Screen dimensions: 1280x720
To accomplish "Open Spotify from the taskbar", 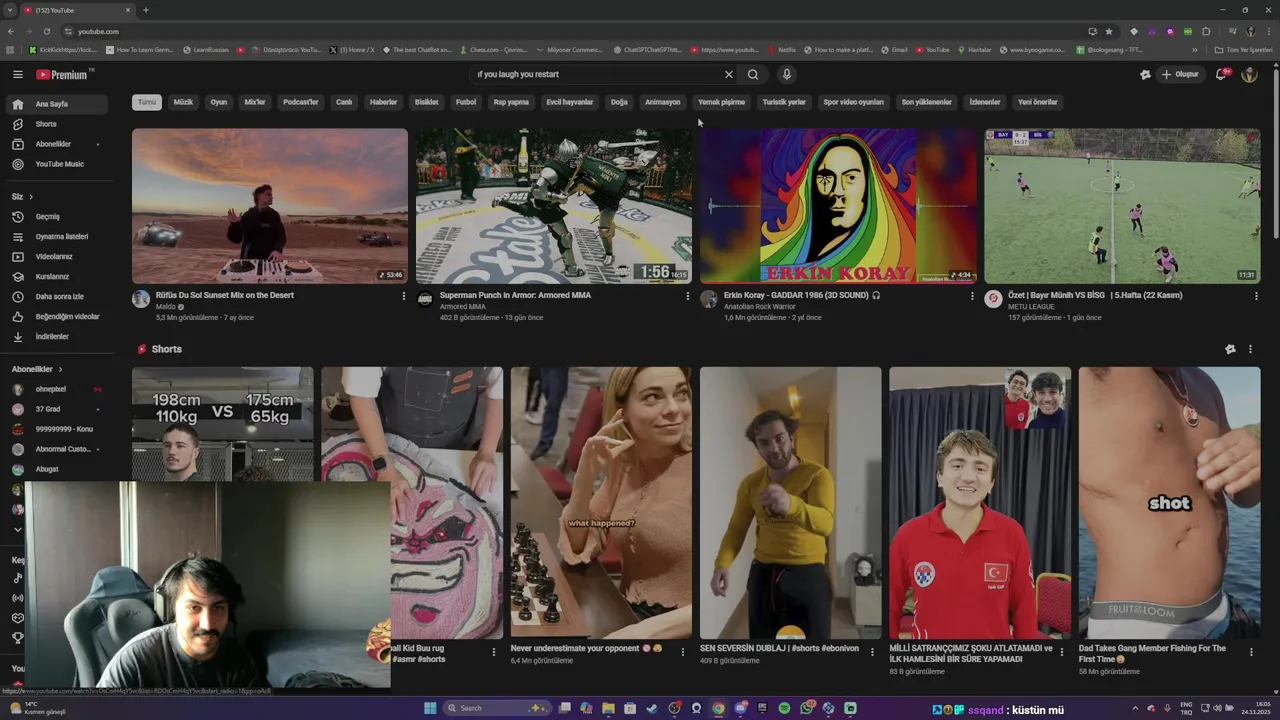I will click(x=784, y=708).
